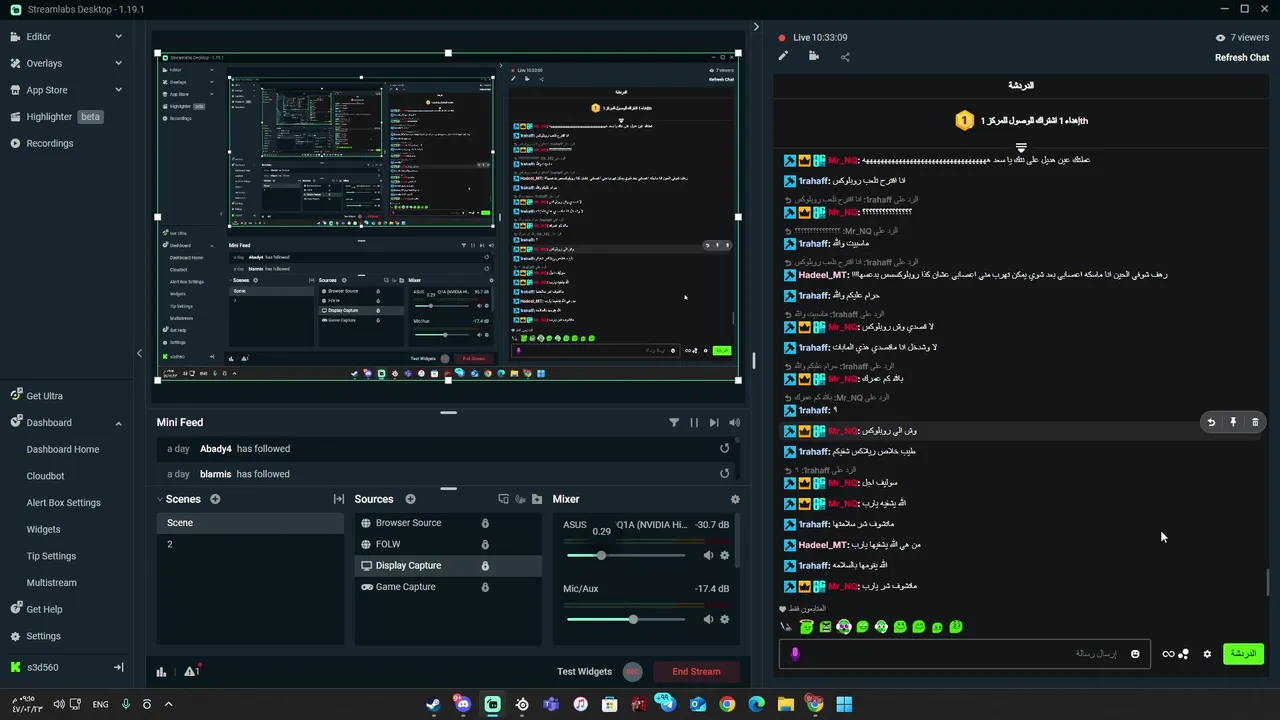The image size is (1280, 720).
Task: Collapse the Dashboard submenu chevron
Action: 118,423
